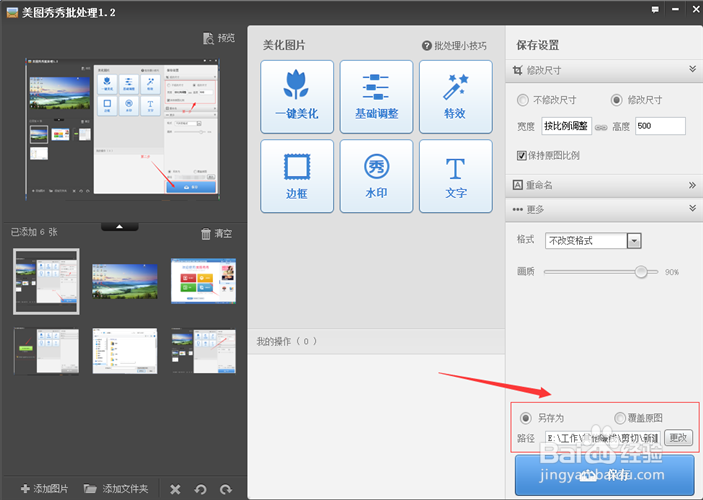Click the 宽度 width input field

tap(566, 126)
